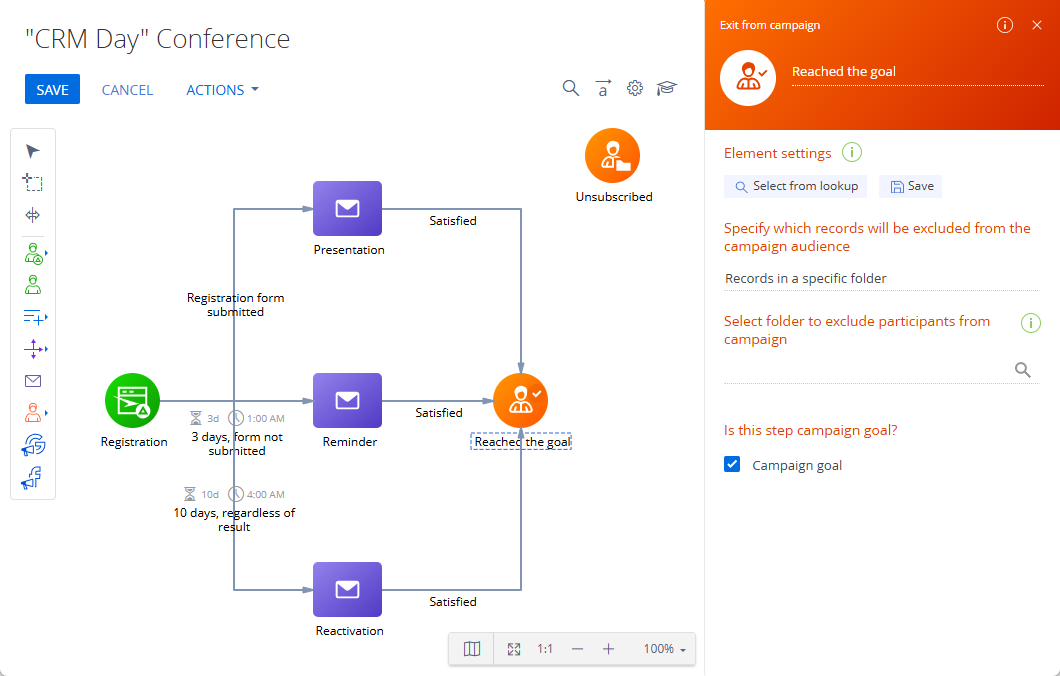The height and width of the screenshot is (676, 1060).
Task: Activate the lasso selection tool
Action: 32,183
